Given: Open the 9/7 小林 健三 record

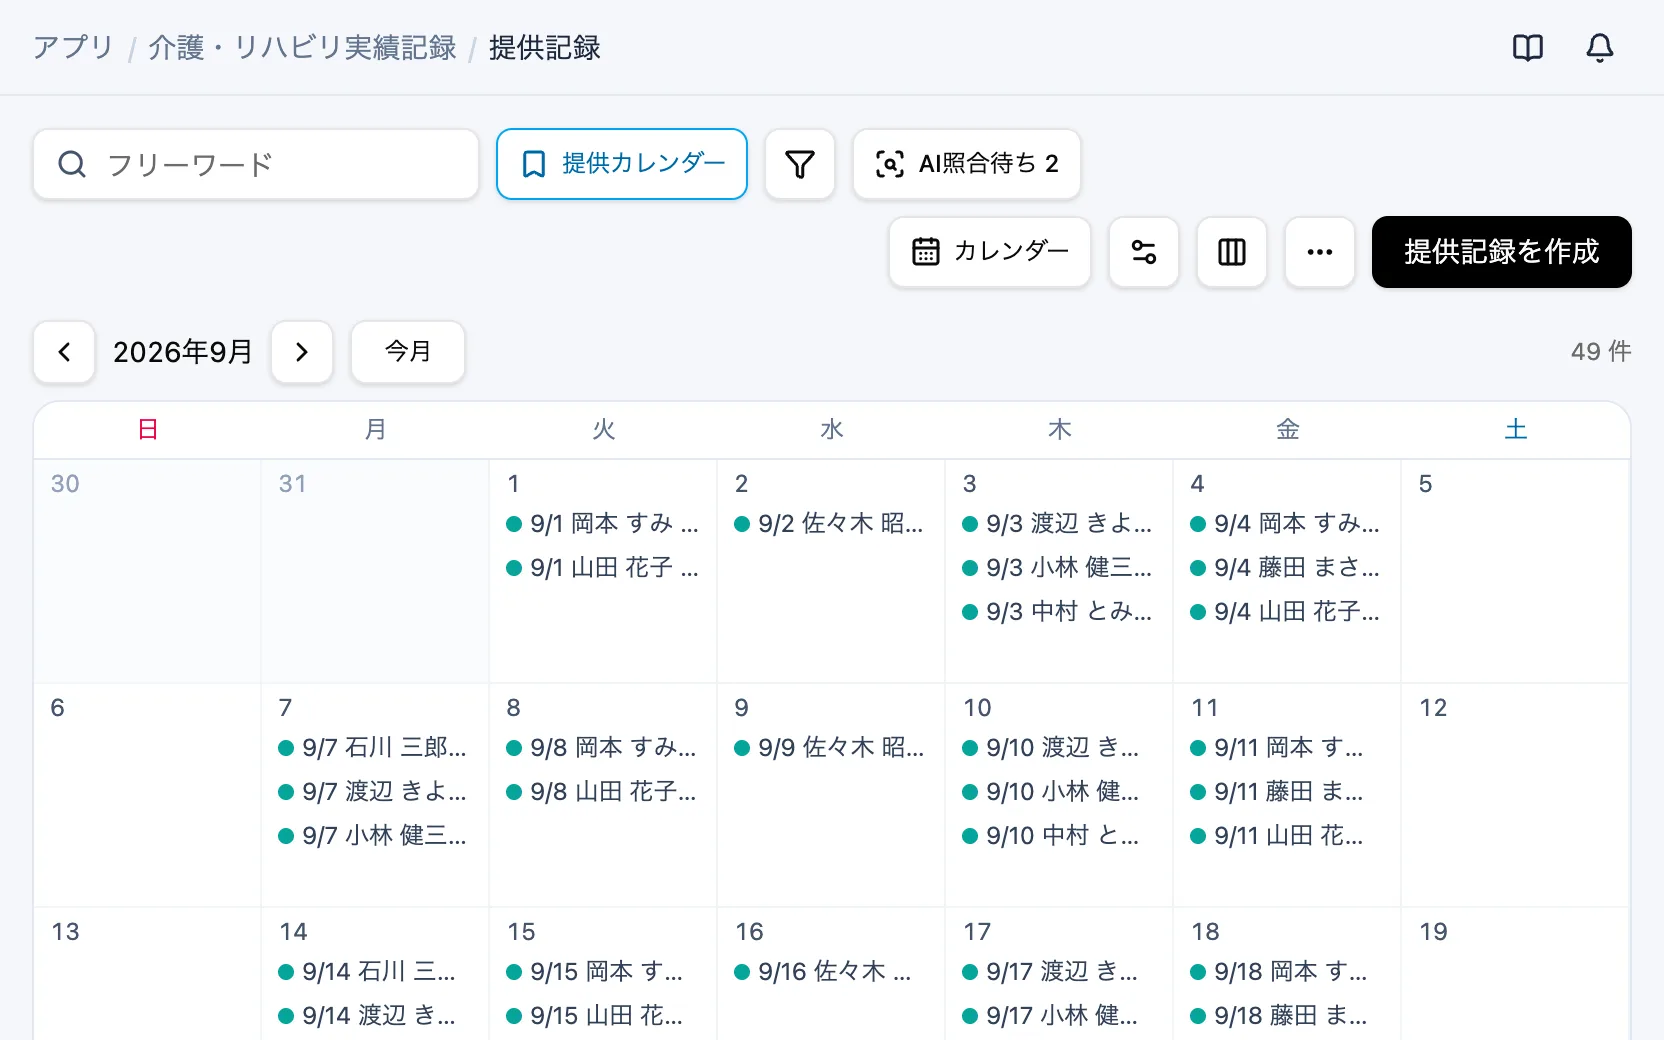Looking at the screenshot, I should point(374,836).
